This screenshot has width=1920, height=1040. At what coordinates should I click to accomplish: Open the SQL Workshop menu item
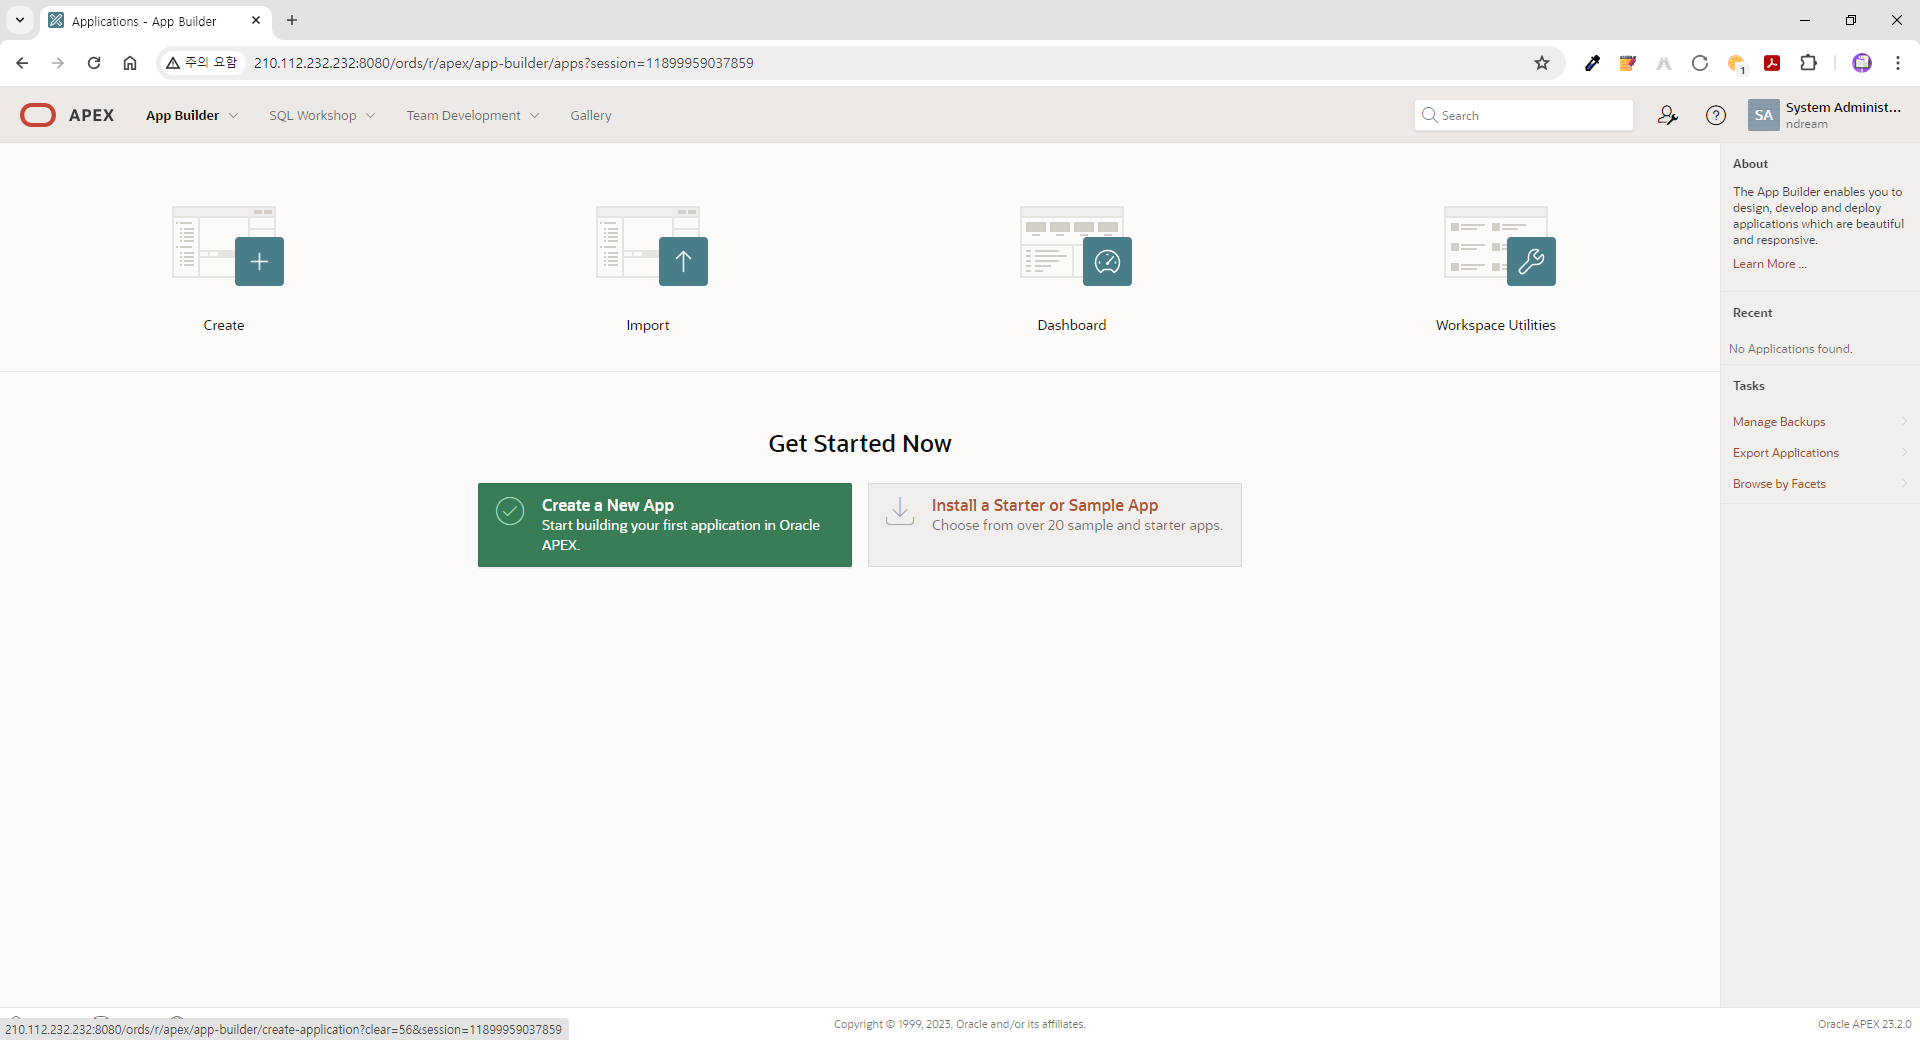click(312, 116)
